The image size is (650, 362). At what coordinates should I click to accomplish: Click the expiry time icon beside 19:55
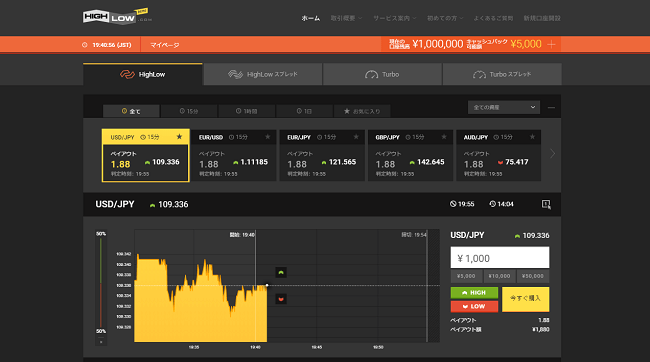click(453, 204)
